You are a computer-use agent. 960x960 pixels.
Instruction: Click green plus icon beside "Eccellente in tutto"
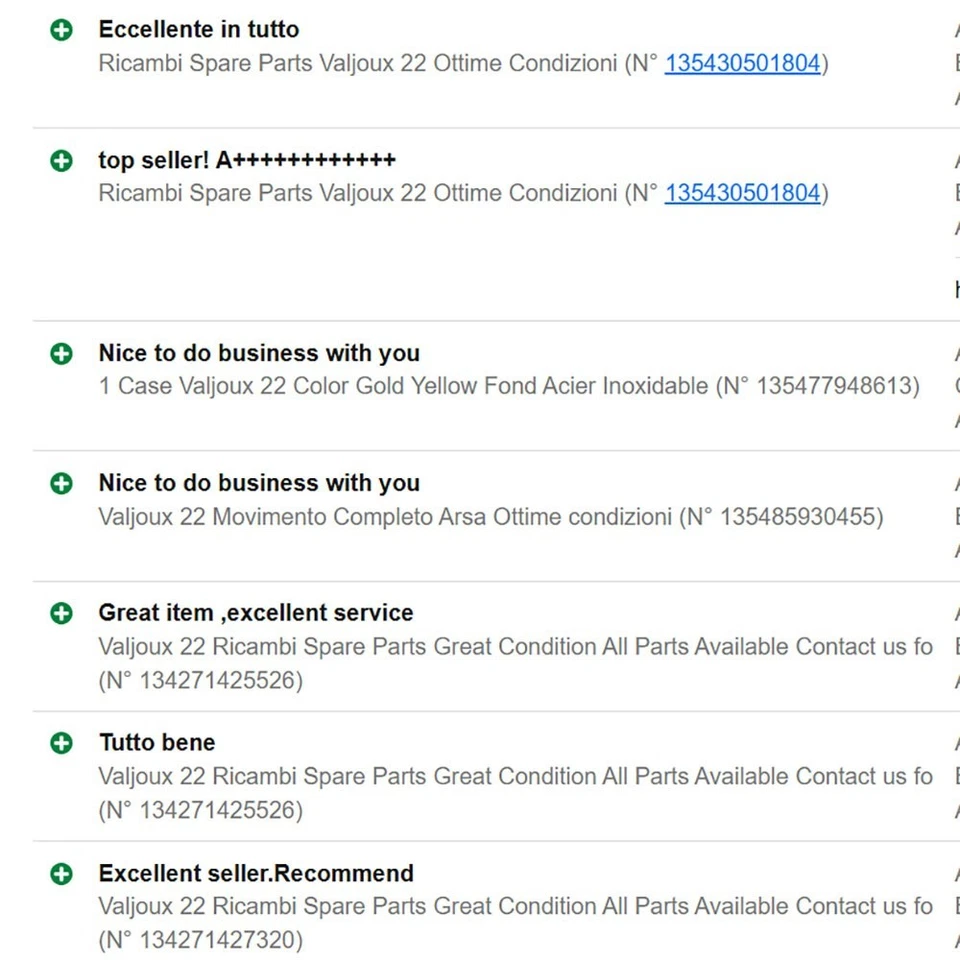(62, 30)
